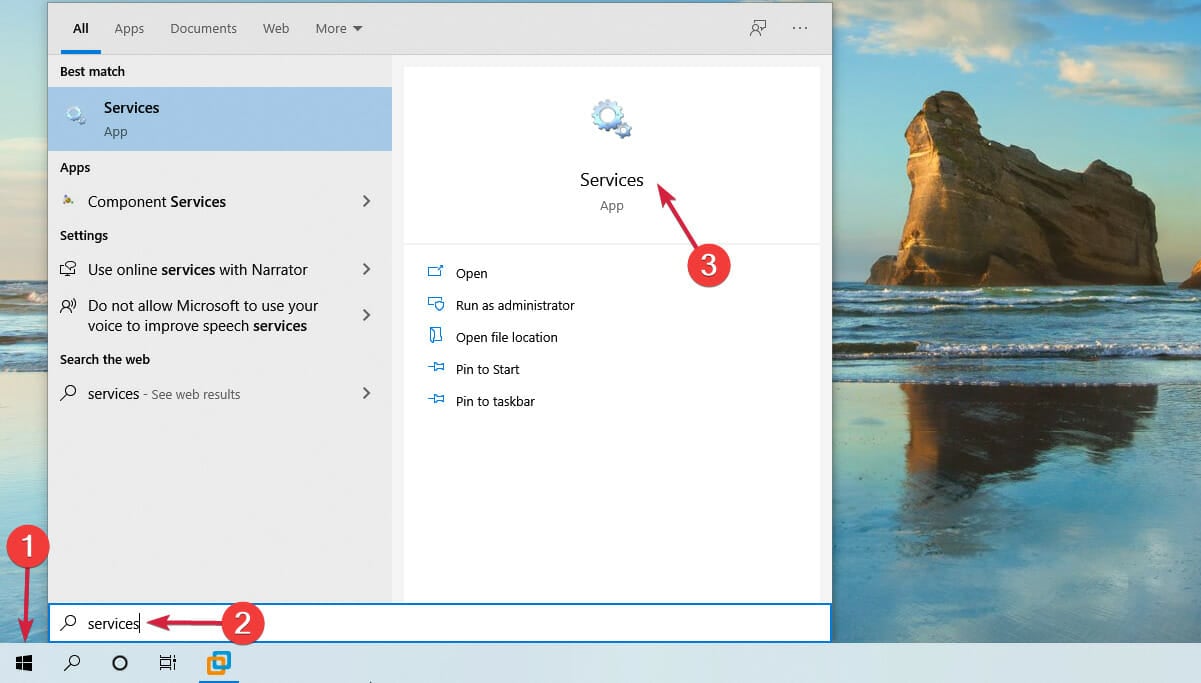This screenshot has height=683, width=1201.
Task: Open the taskbar search magnifier icon
Action: coord(72,662)
